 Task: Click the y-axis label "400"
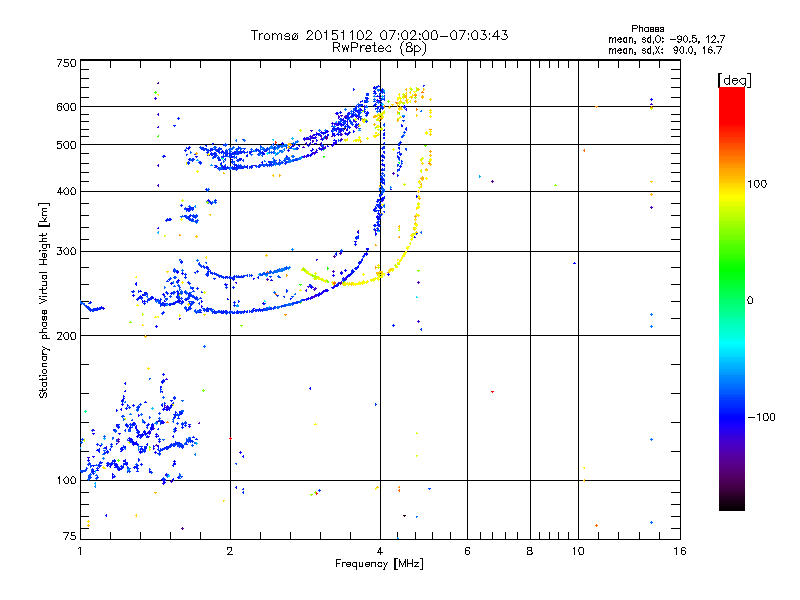click(66, 191)
